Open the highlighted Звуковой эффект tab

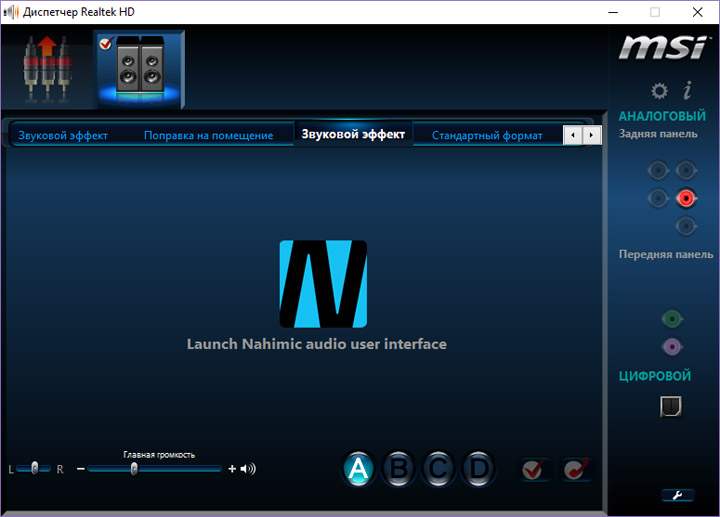[x=353, y=134]
